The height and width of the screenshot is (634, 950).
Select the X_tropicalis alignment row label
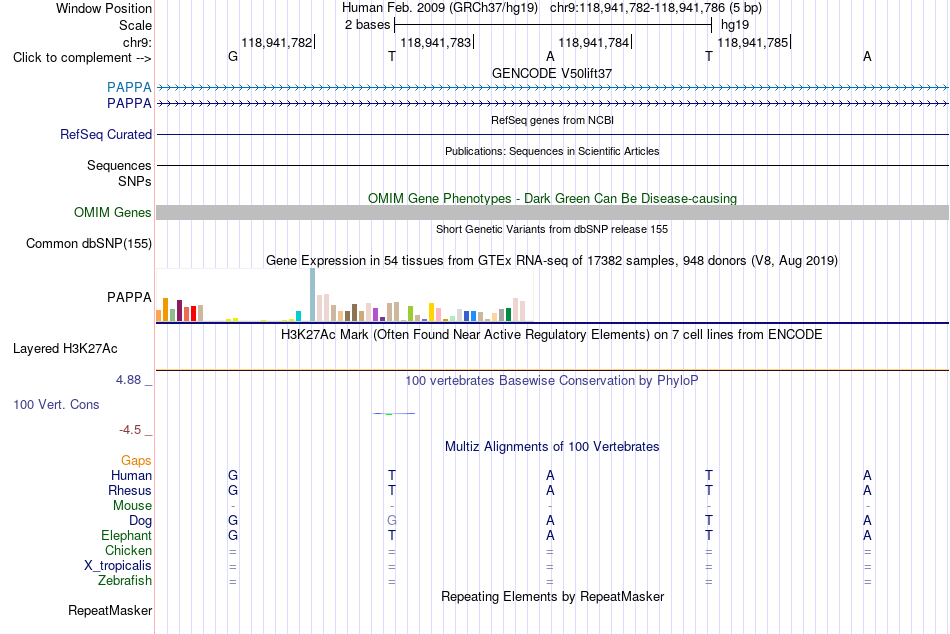[x=118, y=566]
